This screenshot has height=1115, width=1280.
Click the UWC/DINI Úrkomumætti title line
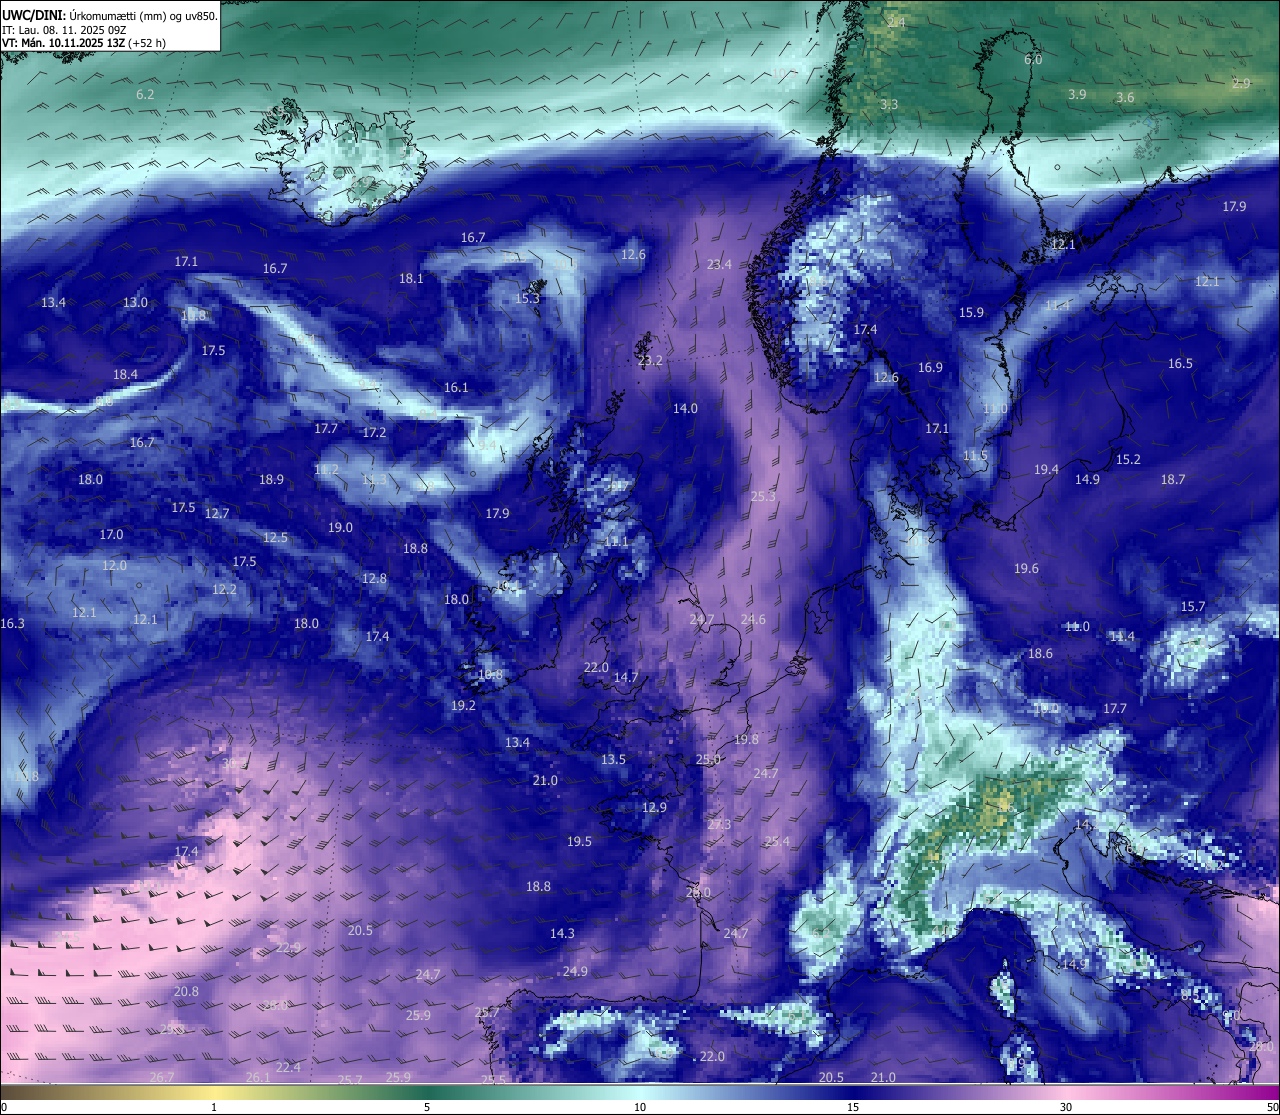click(x=110, y=16)
